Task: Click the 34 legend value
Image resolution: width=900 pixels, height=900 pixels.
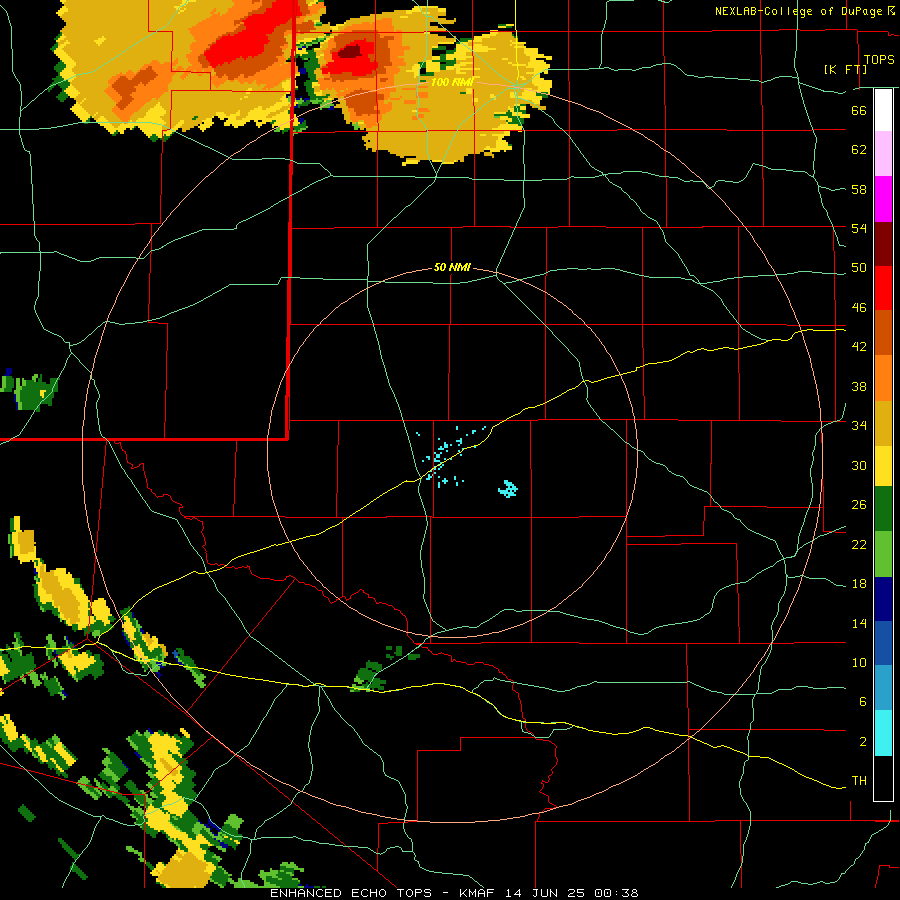Action: [859, 426]
